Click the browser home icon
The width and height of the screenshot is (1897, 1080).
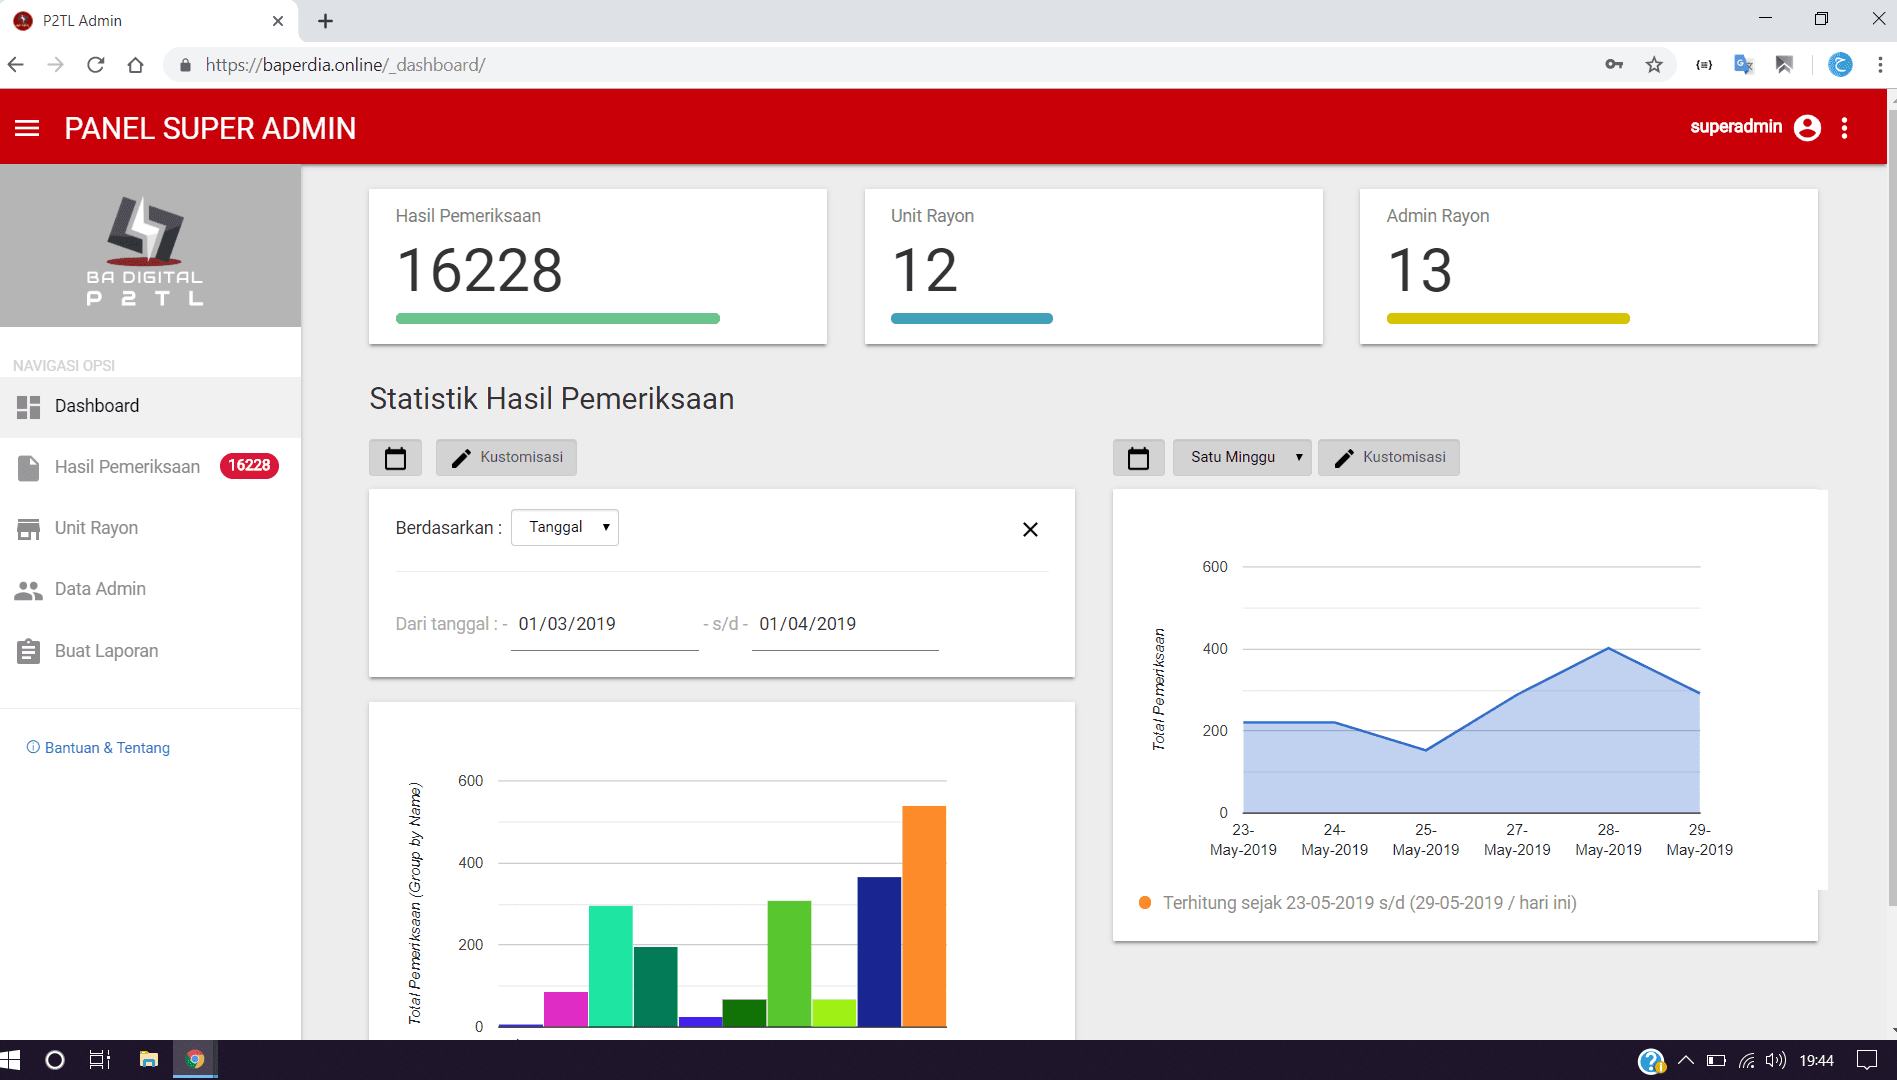click(136, 65)
